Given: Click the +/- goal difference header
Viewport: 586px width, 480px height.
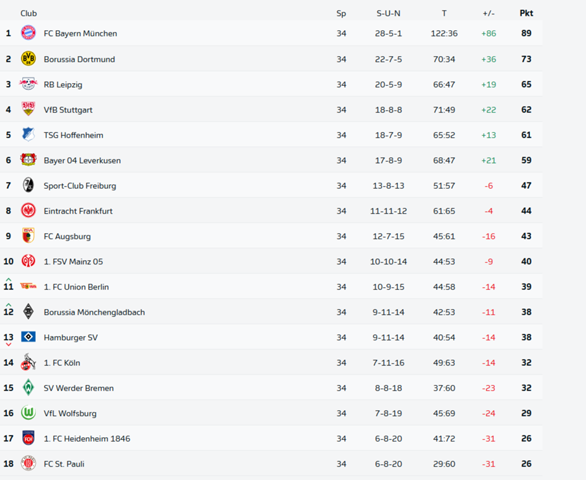Looking at the screenshot, I should tap(488, 13).
